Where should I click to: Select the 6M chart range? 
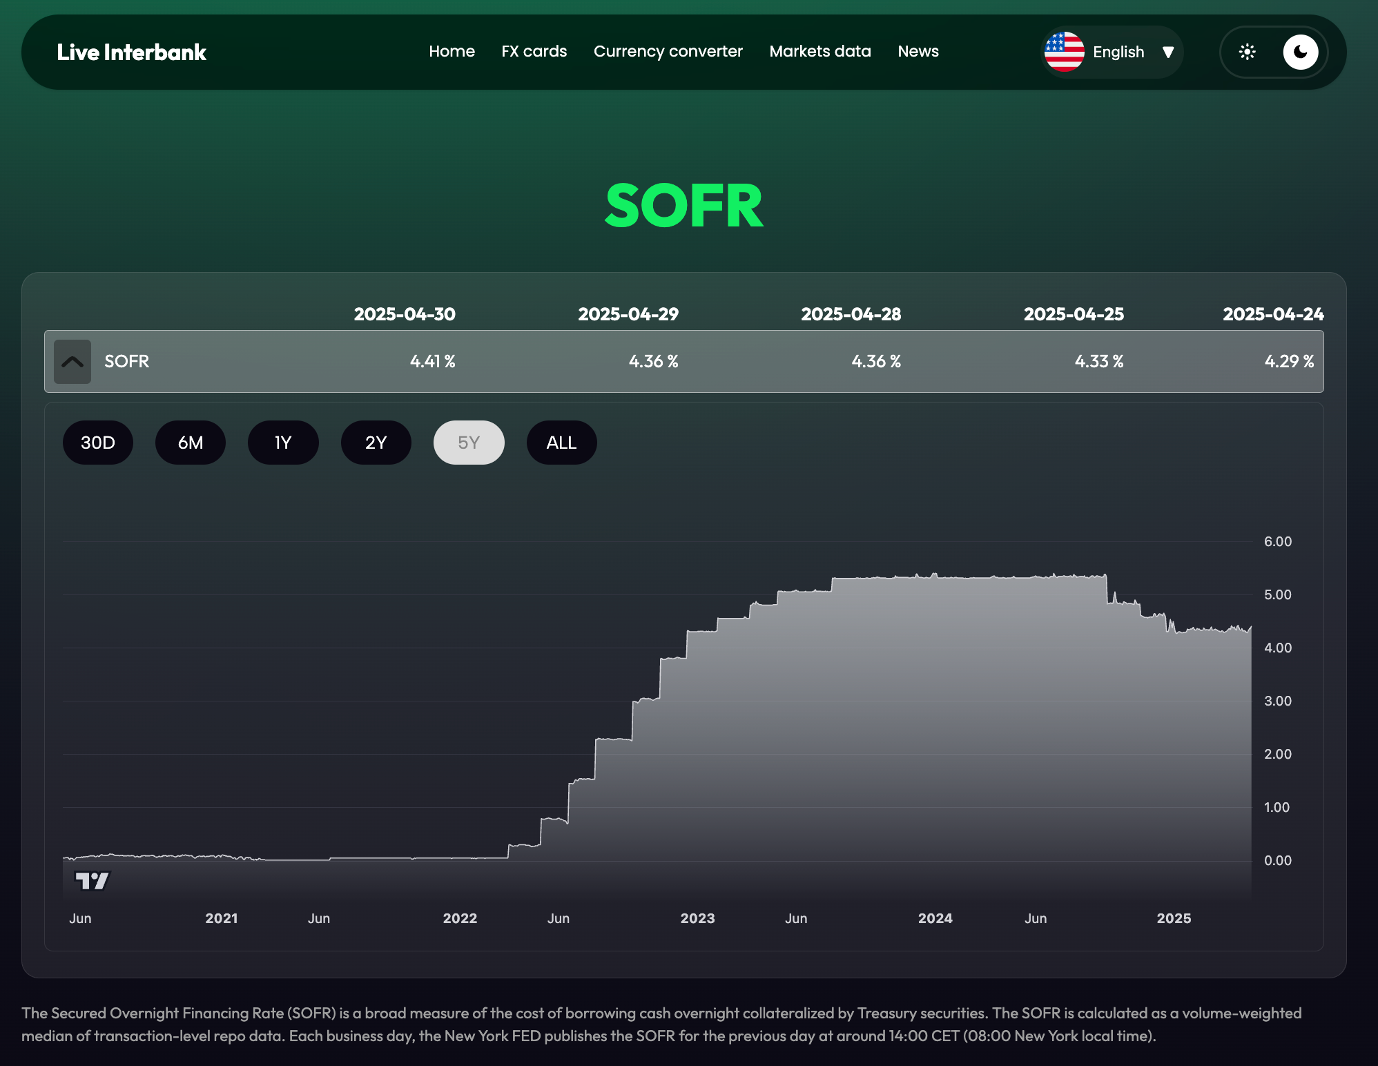pos(190,443)
